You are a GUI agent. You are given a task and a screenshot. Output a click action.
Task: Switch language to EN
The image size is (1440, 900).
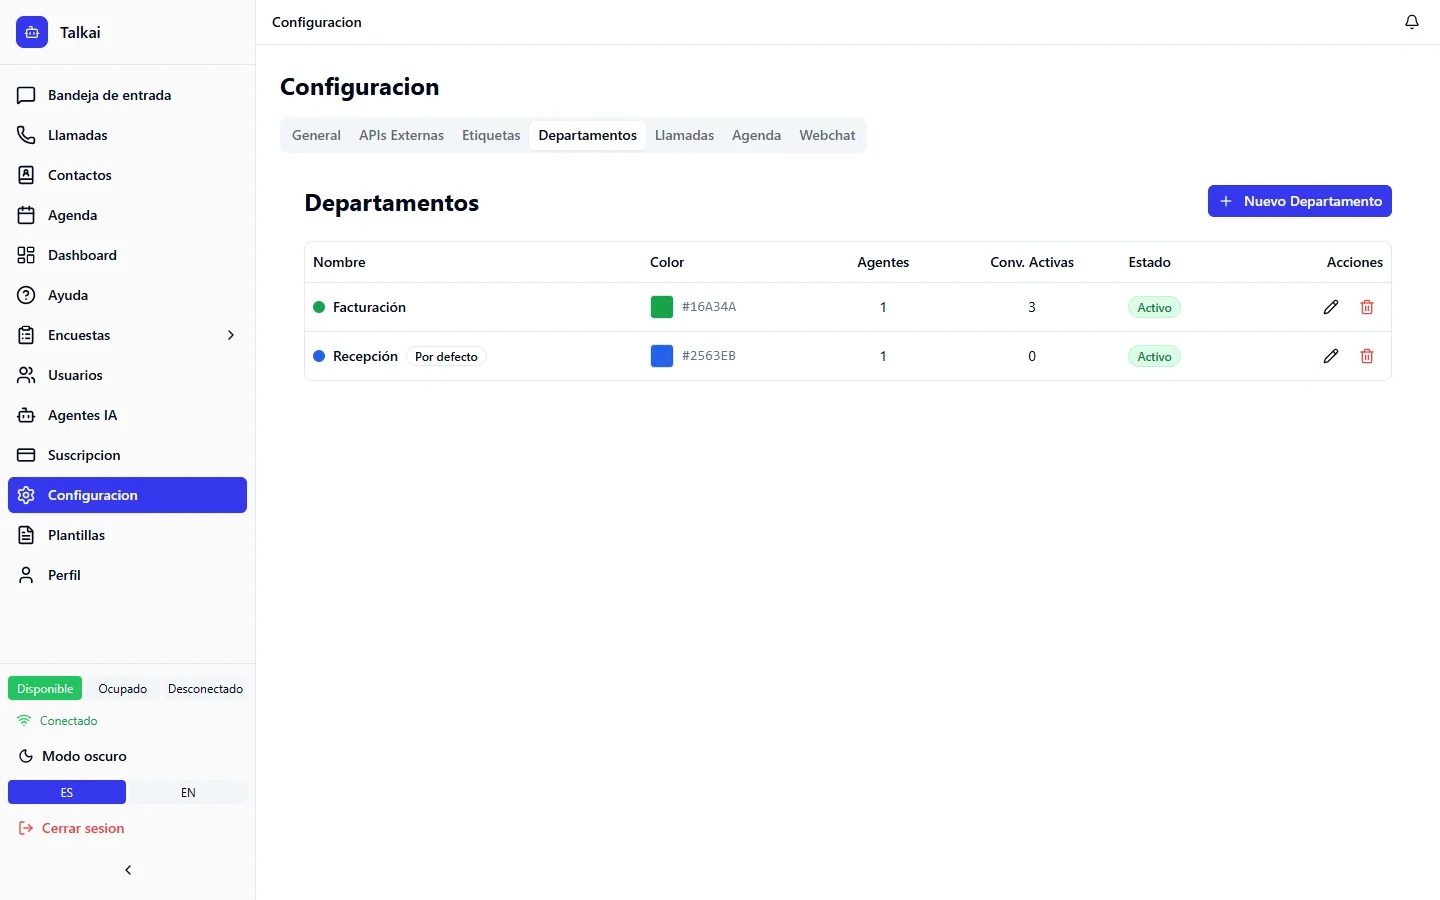188,792
